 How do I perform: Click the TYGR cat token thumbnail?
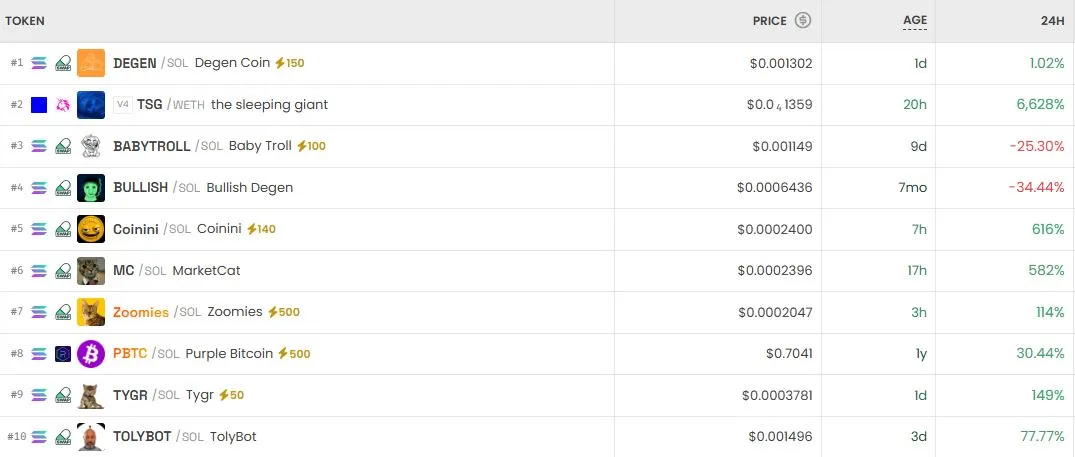90,395
